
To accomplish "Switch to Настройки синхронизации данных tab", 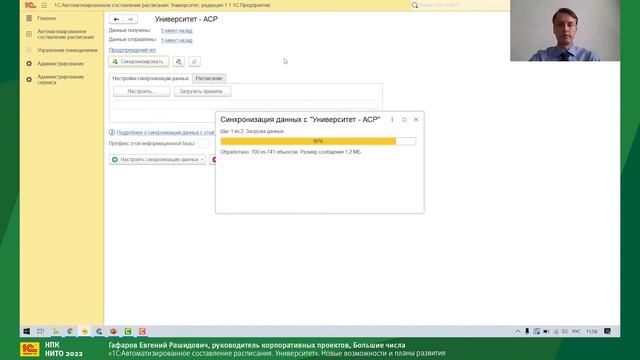I will (150, 78).
